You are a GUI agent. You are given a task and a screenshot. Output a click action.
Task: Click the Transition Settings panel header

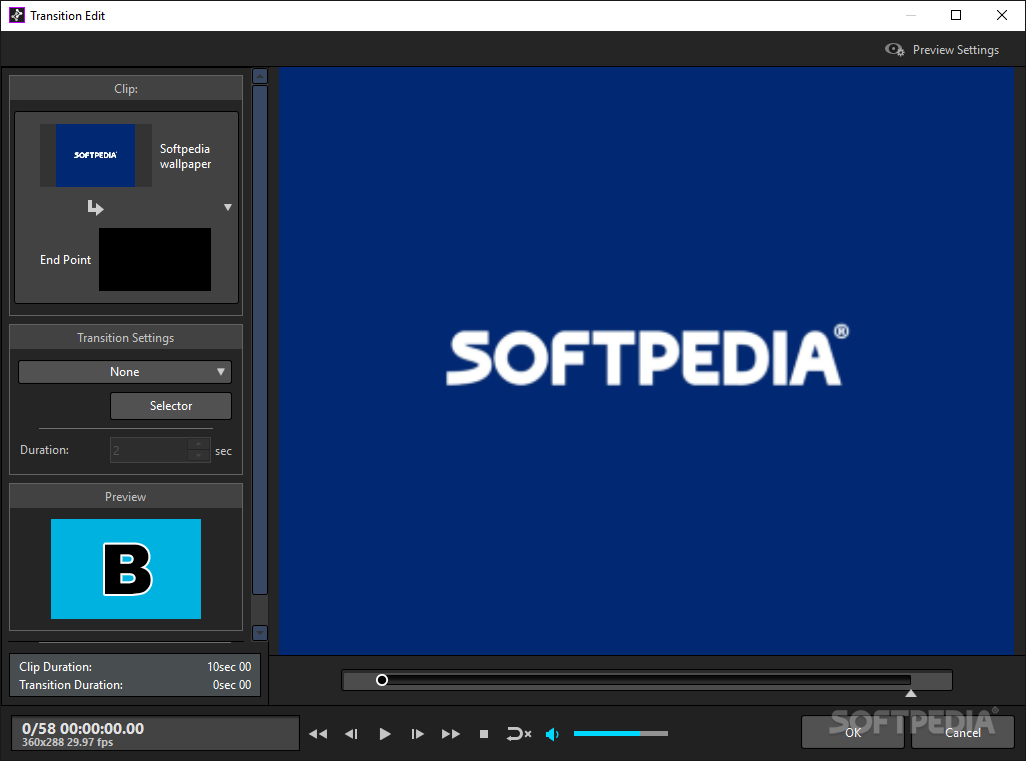pyautogui.click(x=126, y=338)
